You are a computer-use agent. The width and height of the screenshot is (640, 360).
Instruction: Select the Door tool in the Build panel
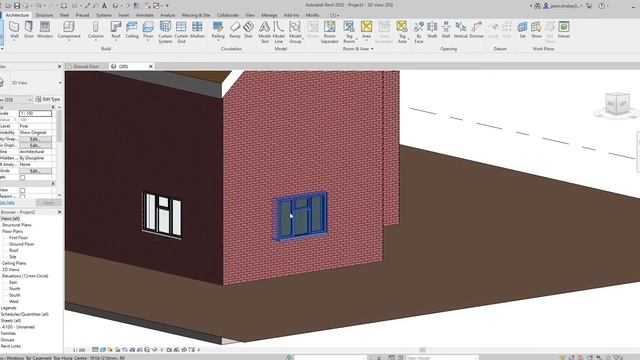pyautogui.click(x=29, y=30)
